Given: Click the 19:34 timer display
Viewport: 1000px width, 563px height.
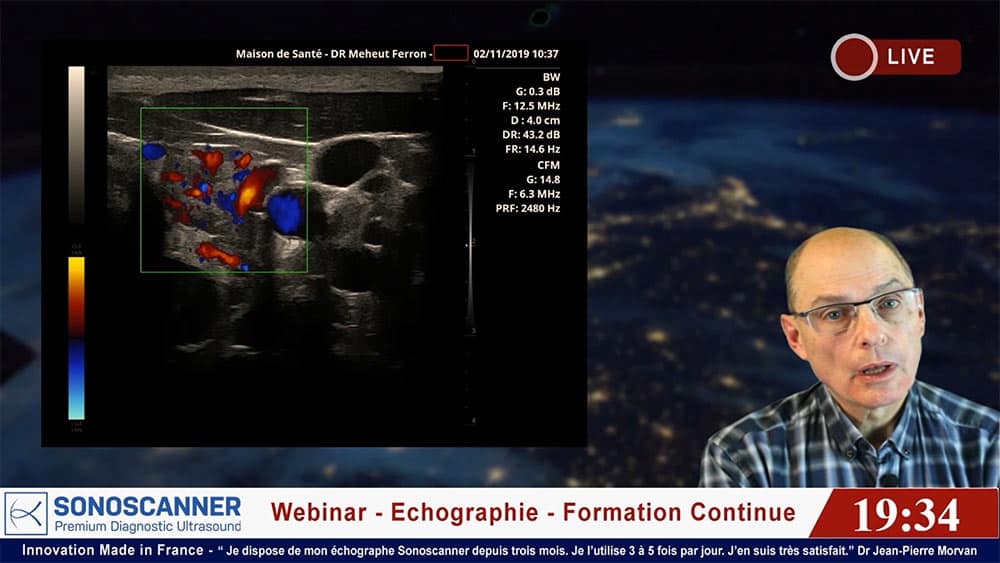Looking at the screenshot, I should 906,515.
